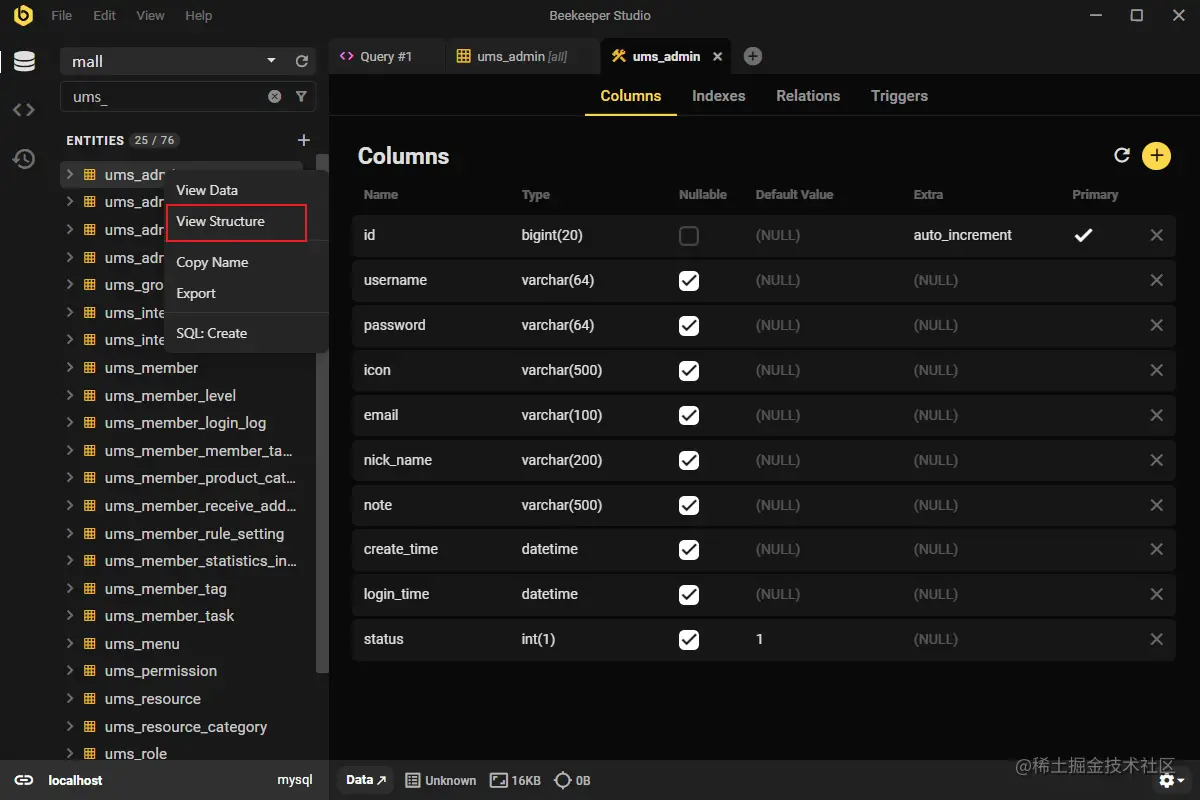Delete the id column row
The height and width of the screenshot is (800, 1200).
click(x=1157, y=235)
